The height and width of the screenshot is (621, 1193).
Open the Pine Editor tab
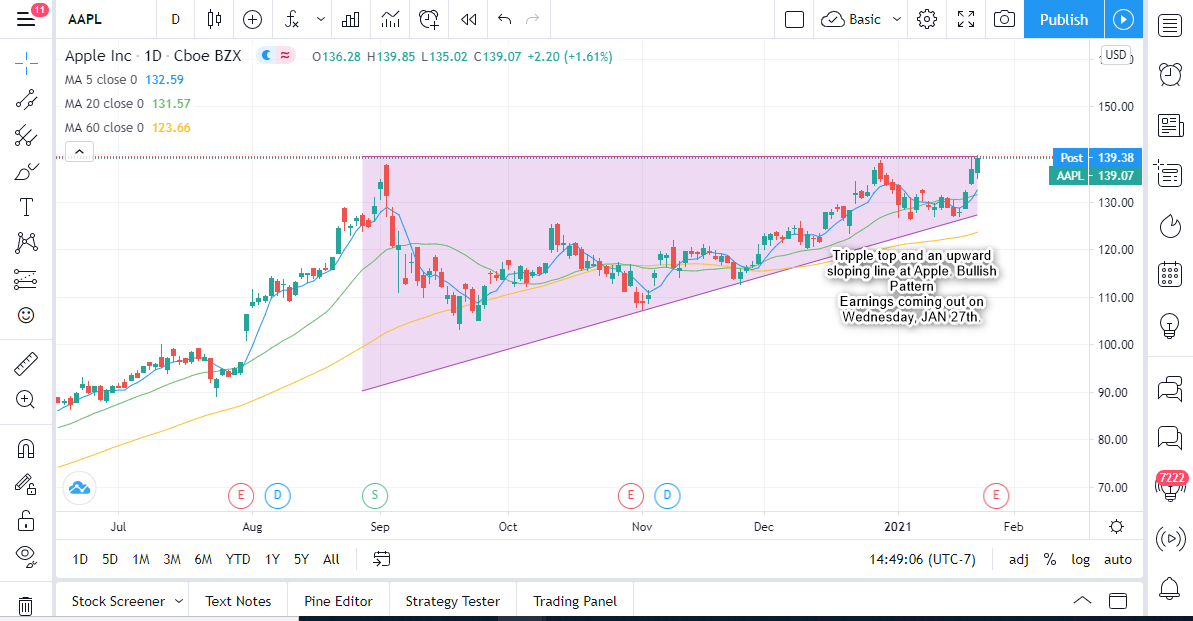click(339, 601)
